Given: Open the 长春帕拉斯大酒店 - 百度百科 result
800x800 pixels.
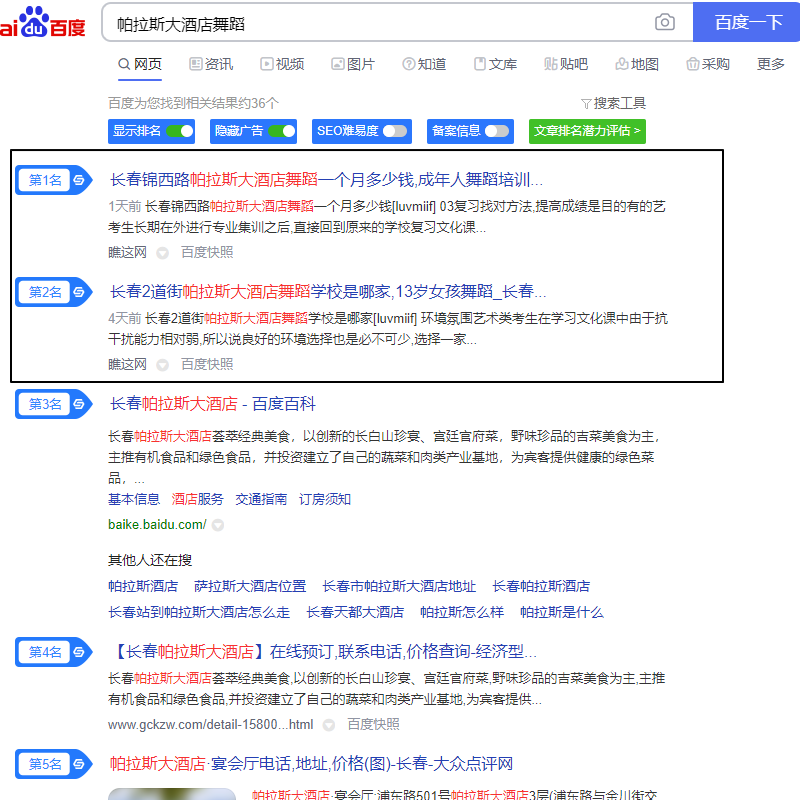Looking at the screenshot, I should [213, 404].
